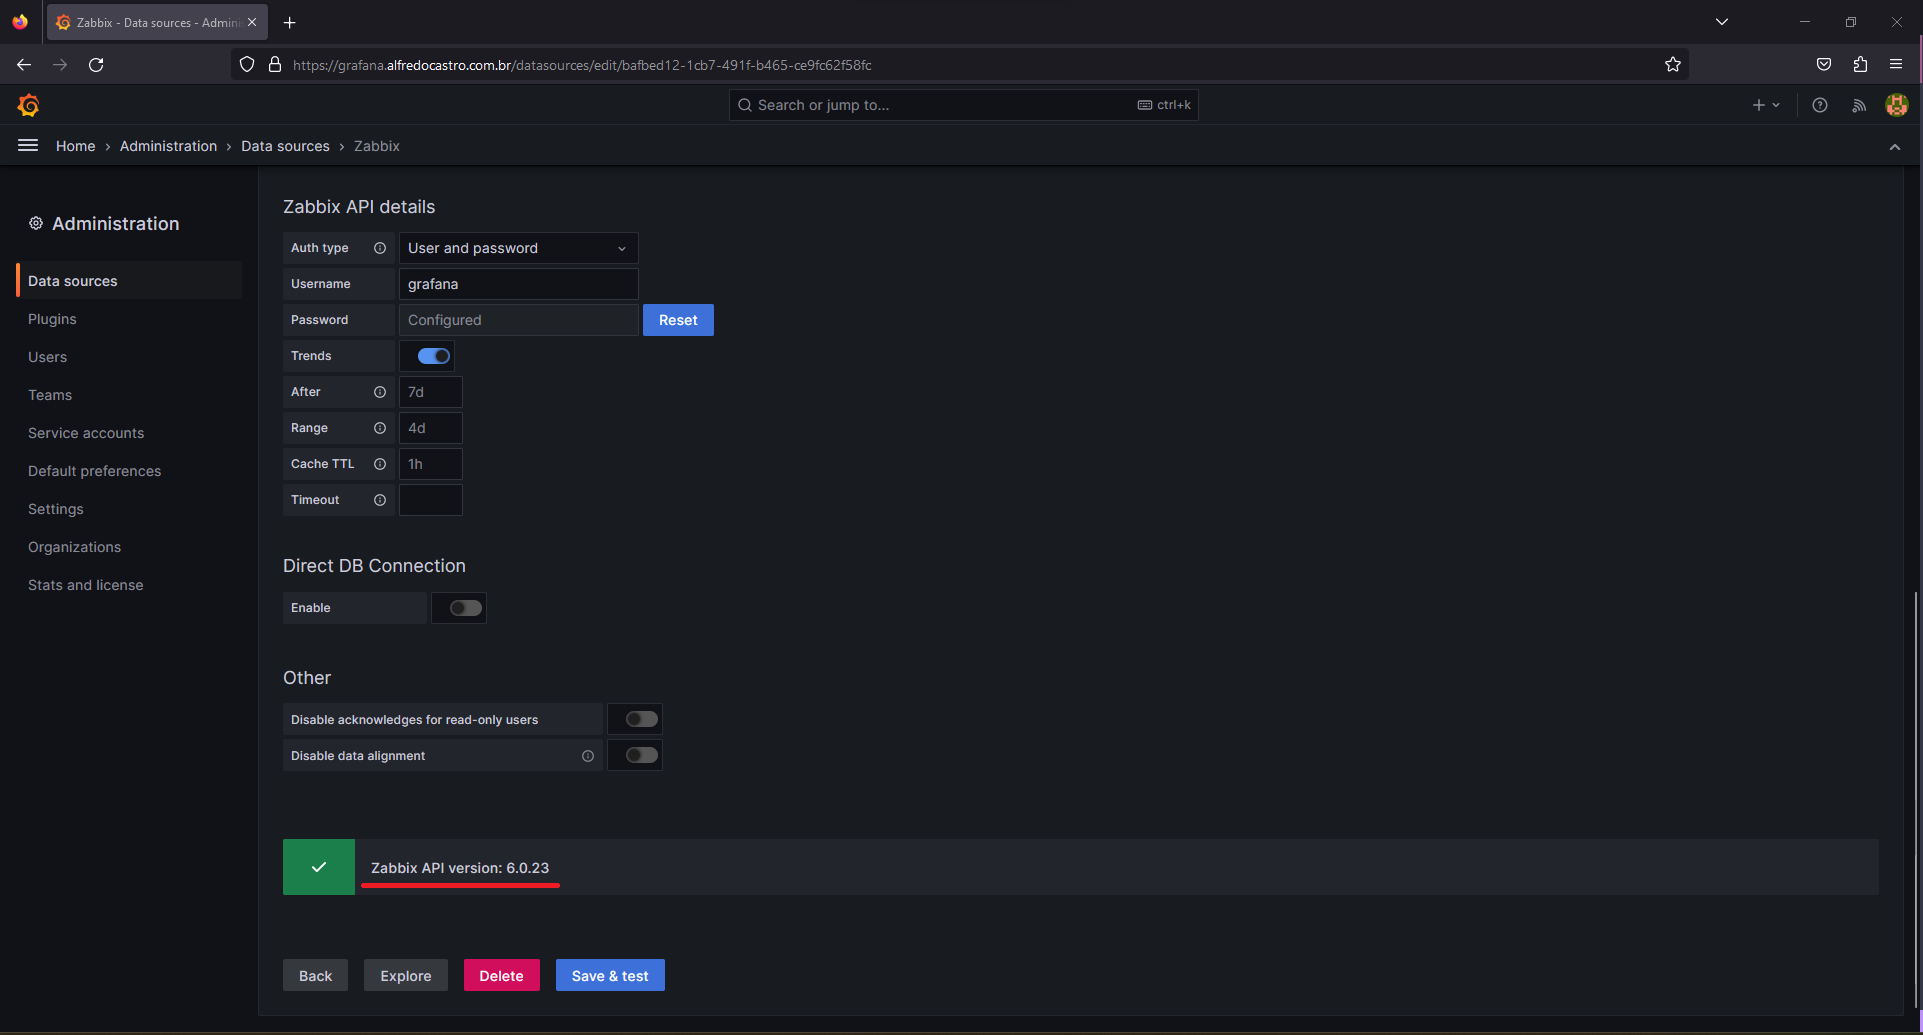1923x1035 pixels.
Task: Open Teams in sidebar
Action: (50, 395)
